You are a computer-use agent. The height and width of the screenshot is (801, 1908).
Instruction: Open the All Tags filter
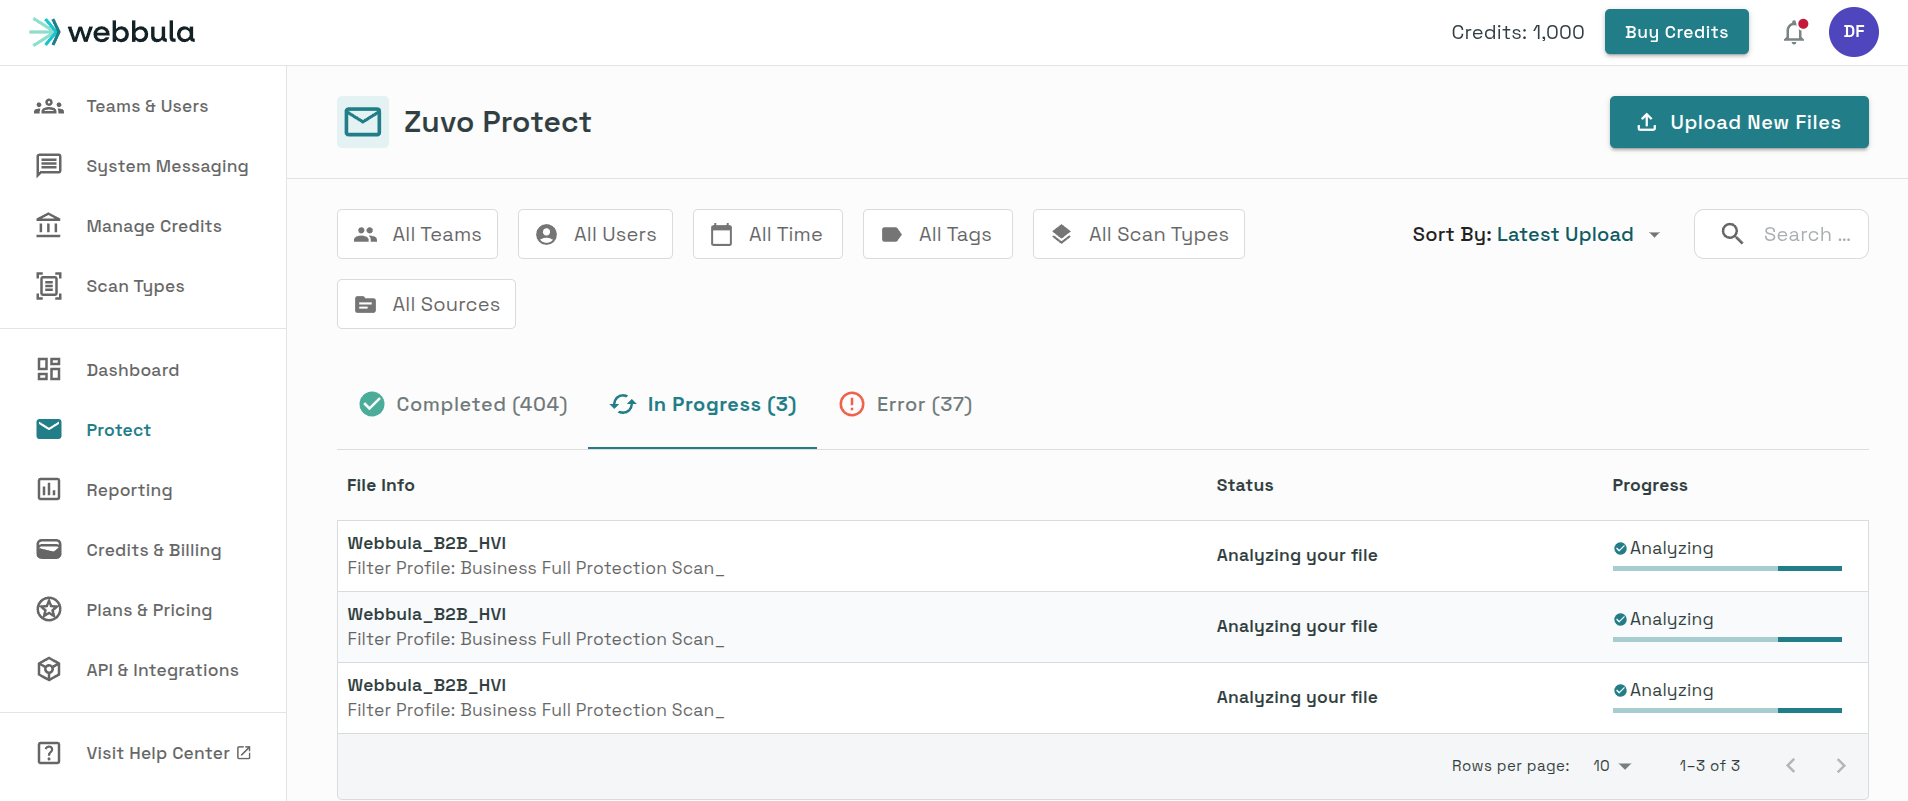pos(938,234)
